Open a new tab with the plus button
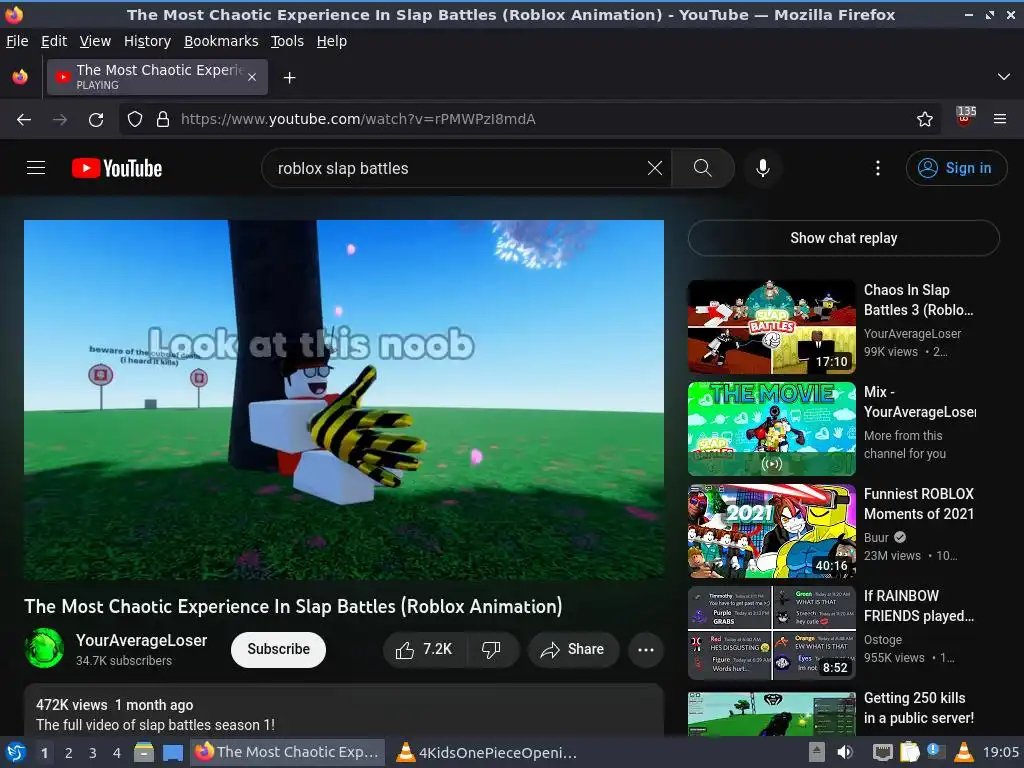1024x768 pixels. coord(289,78)
